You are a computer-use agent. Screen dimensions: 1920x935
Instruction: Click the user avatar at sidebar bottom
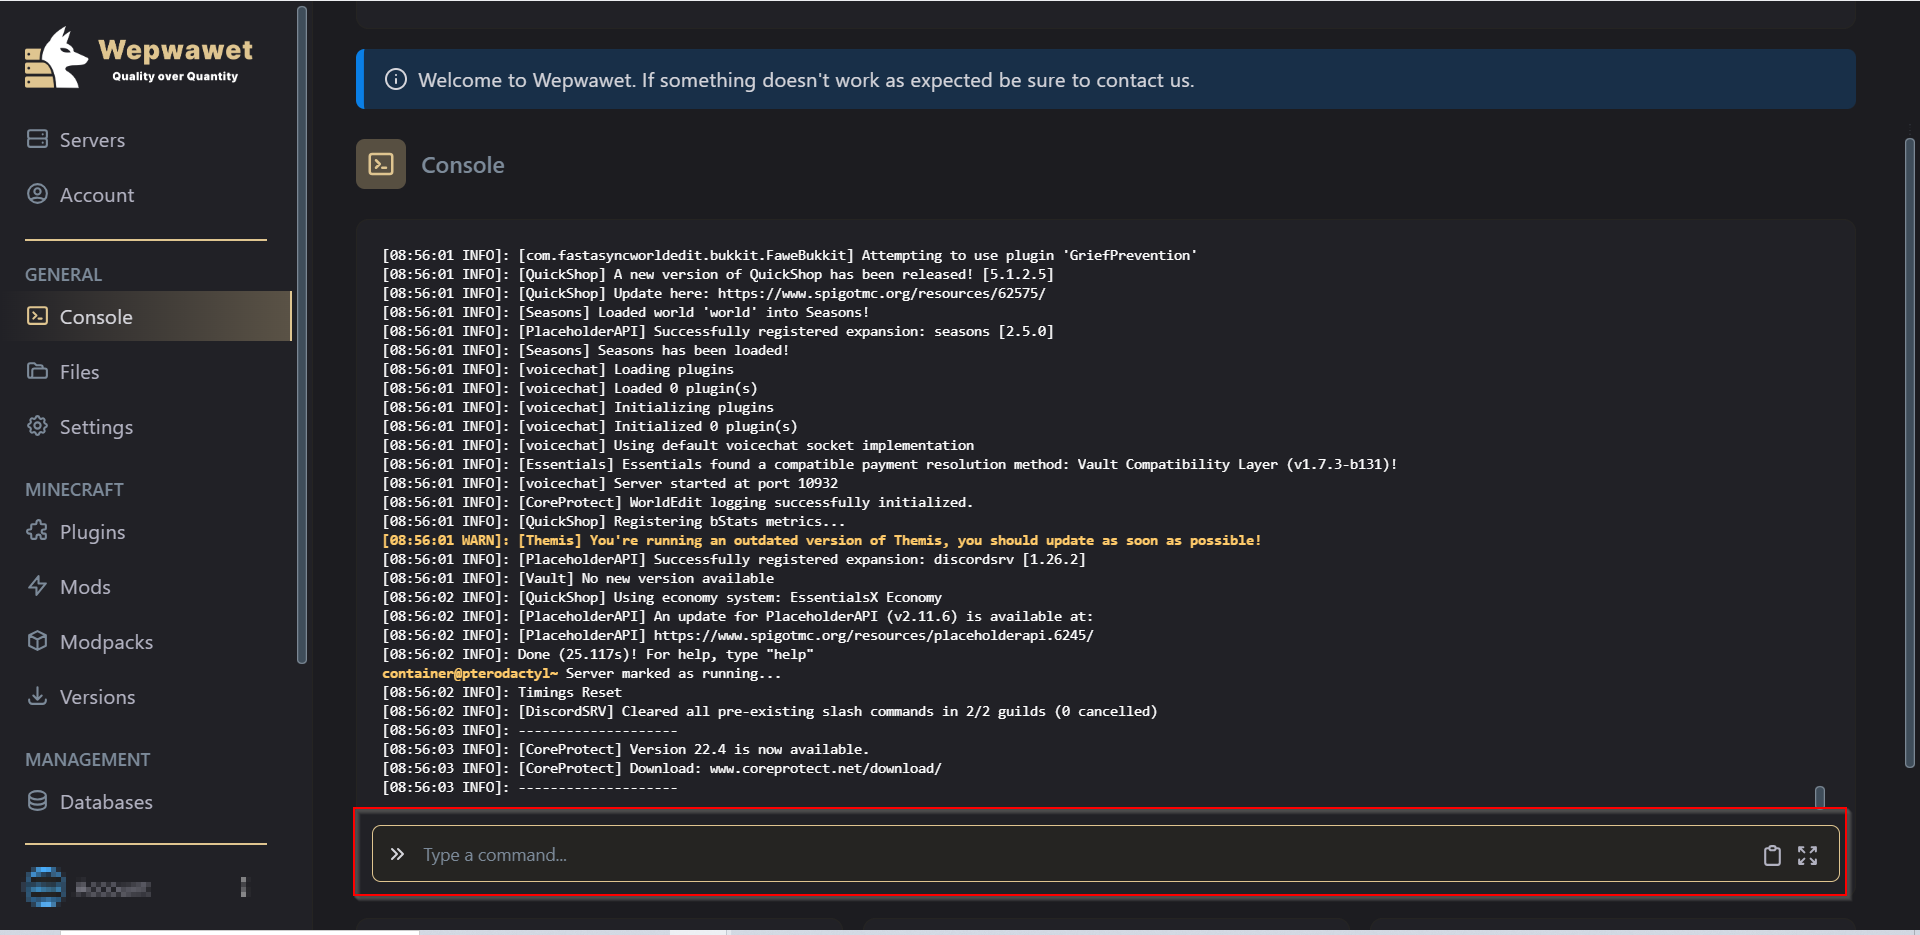coord(44,887)
